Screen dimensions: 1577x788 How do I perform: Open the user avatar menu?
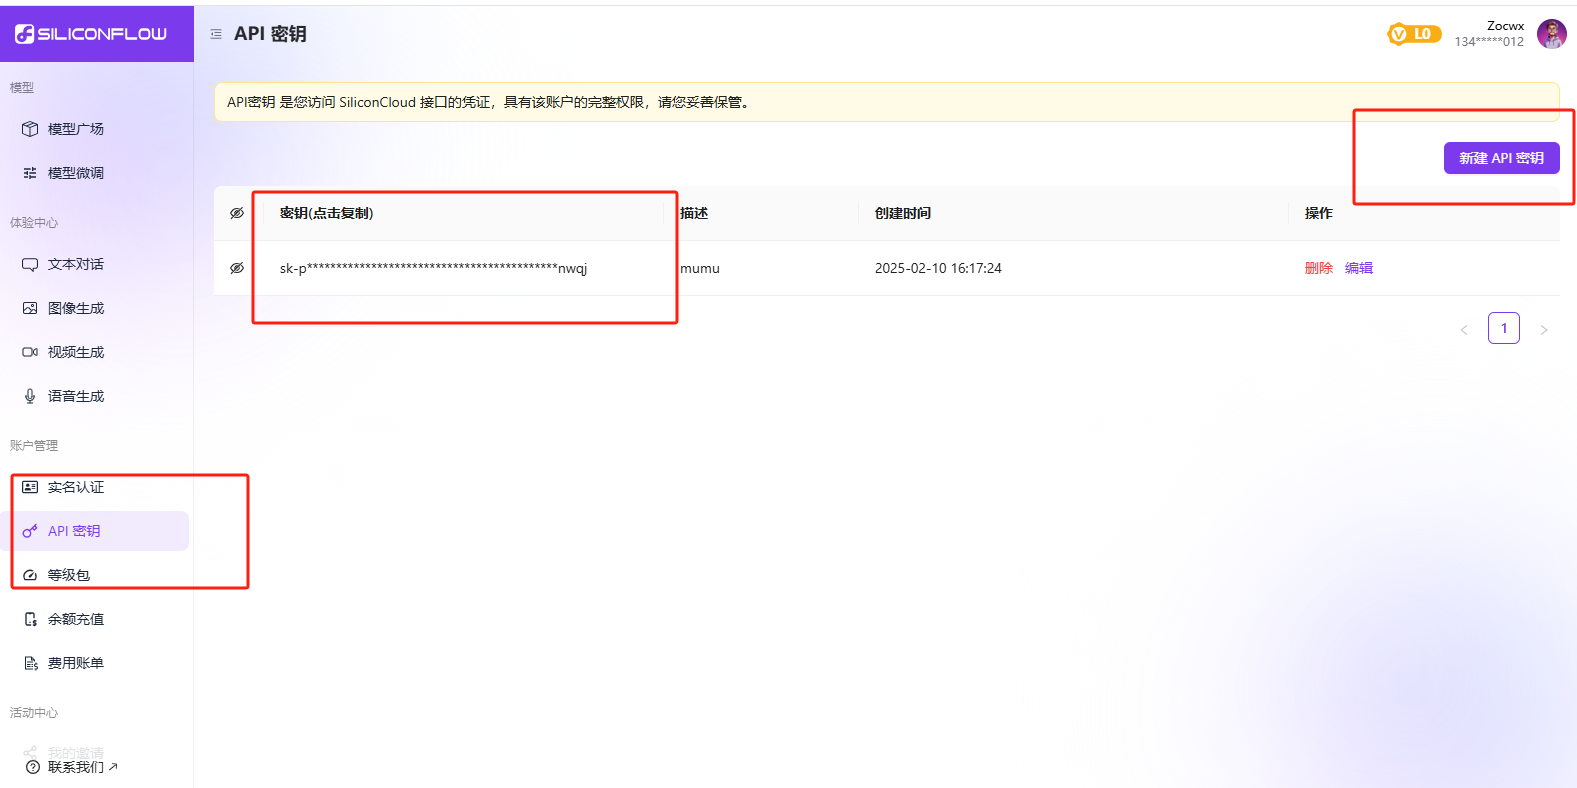point(1552,34)
